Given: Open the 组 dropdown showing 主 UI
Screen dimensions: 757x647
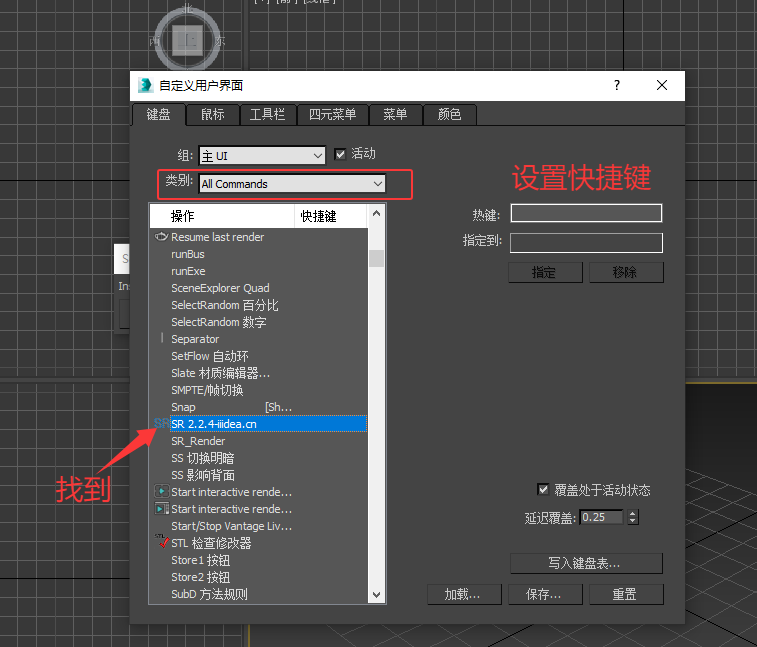Looking at the screenshot, I should 262,155.
